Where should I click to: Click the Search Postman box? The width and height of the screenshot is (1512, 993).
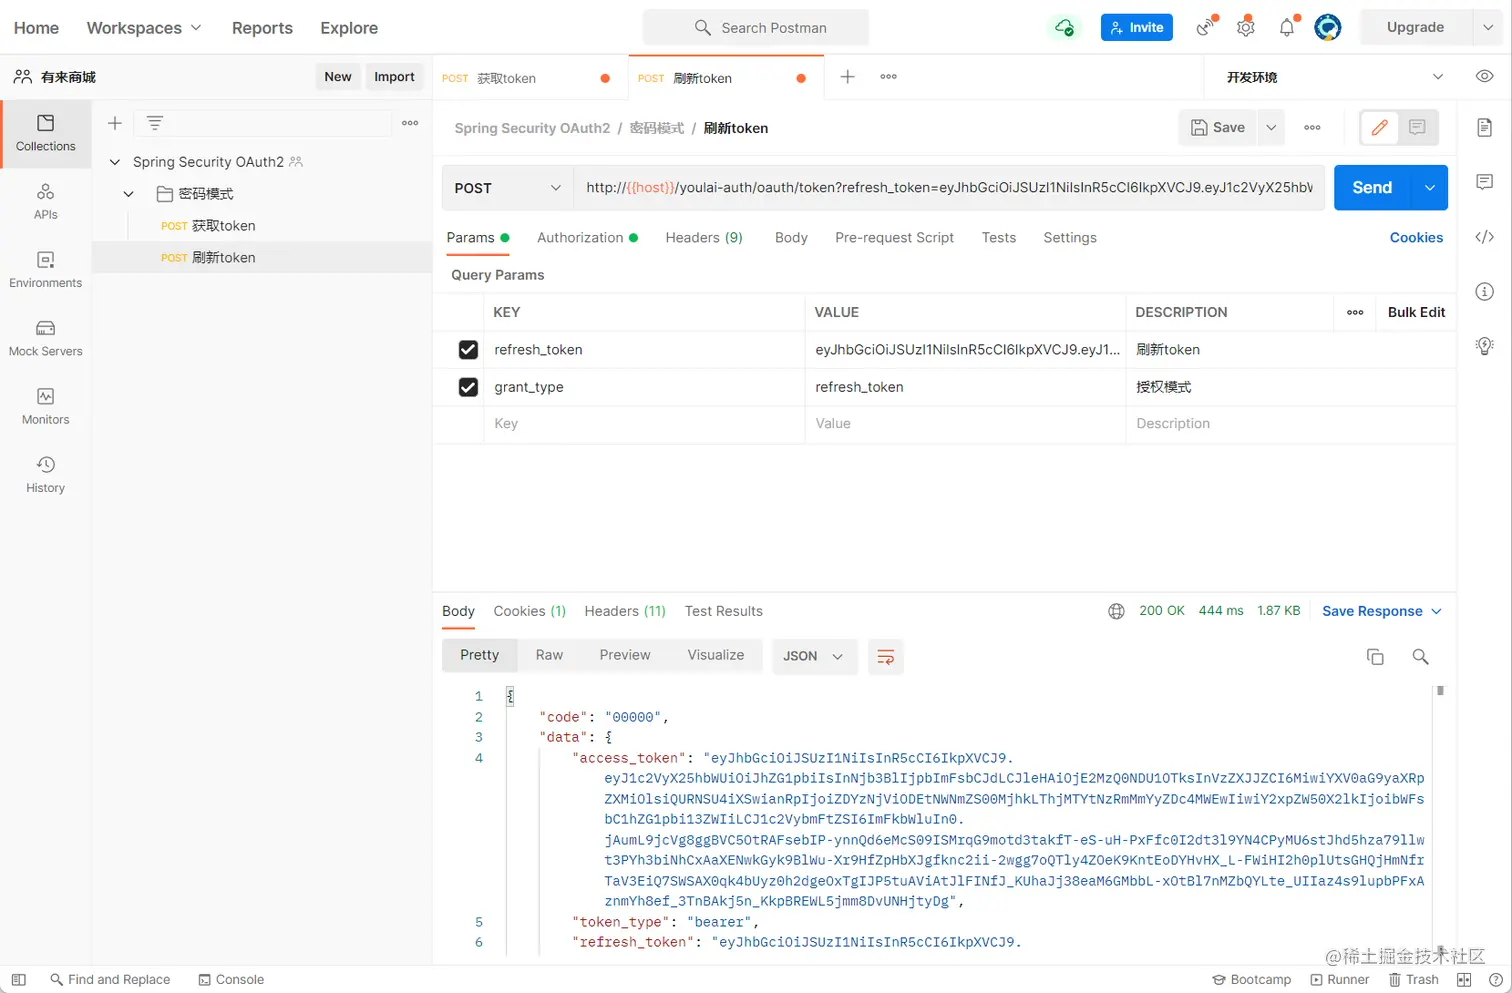pyautogui.click(x=756, y=28)
